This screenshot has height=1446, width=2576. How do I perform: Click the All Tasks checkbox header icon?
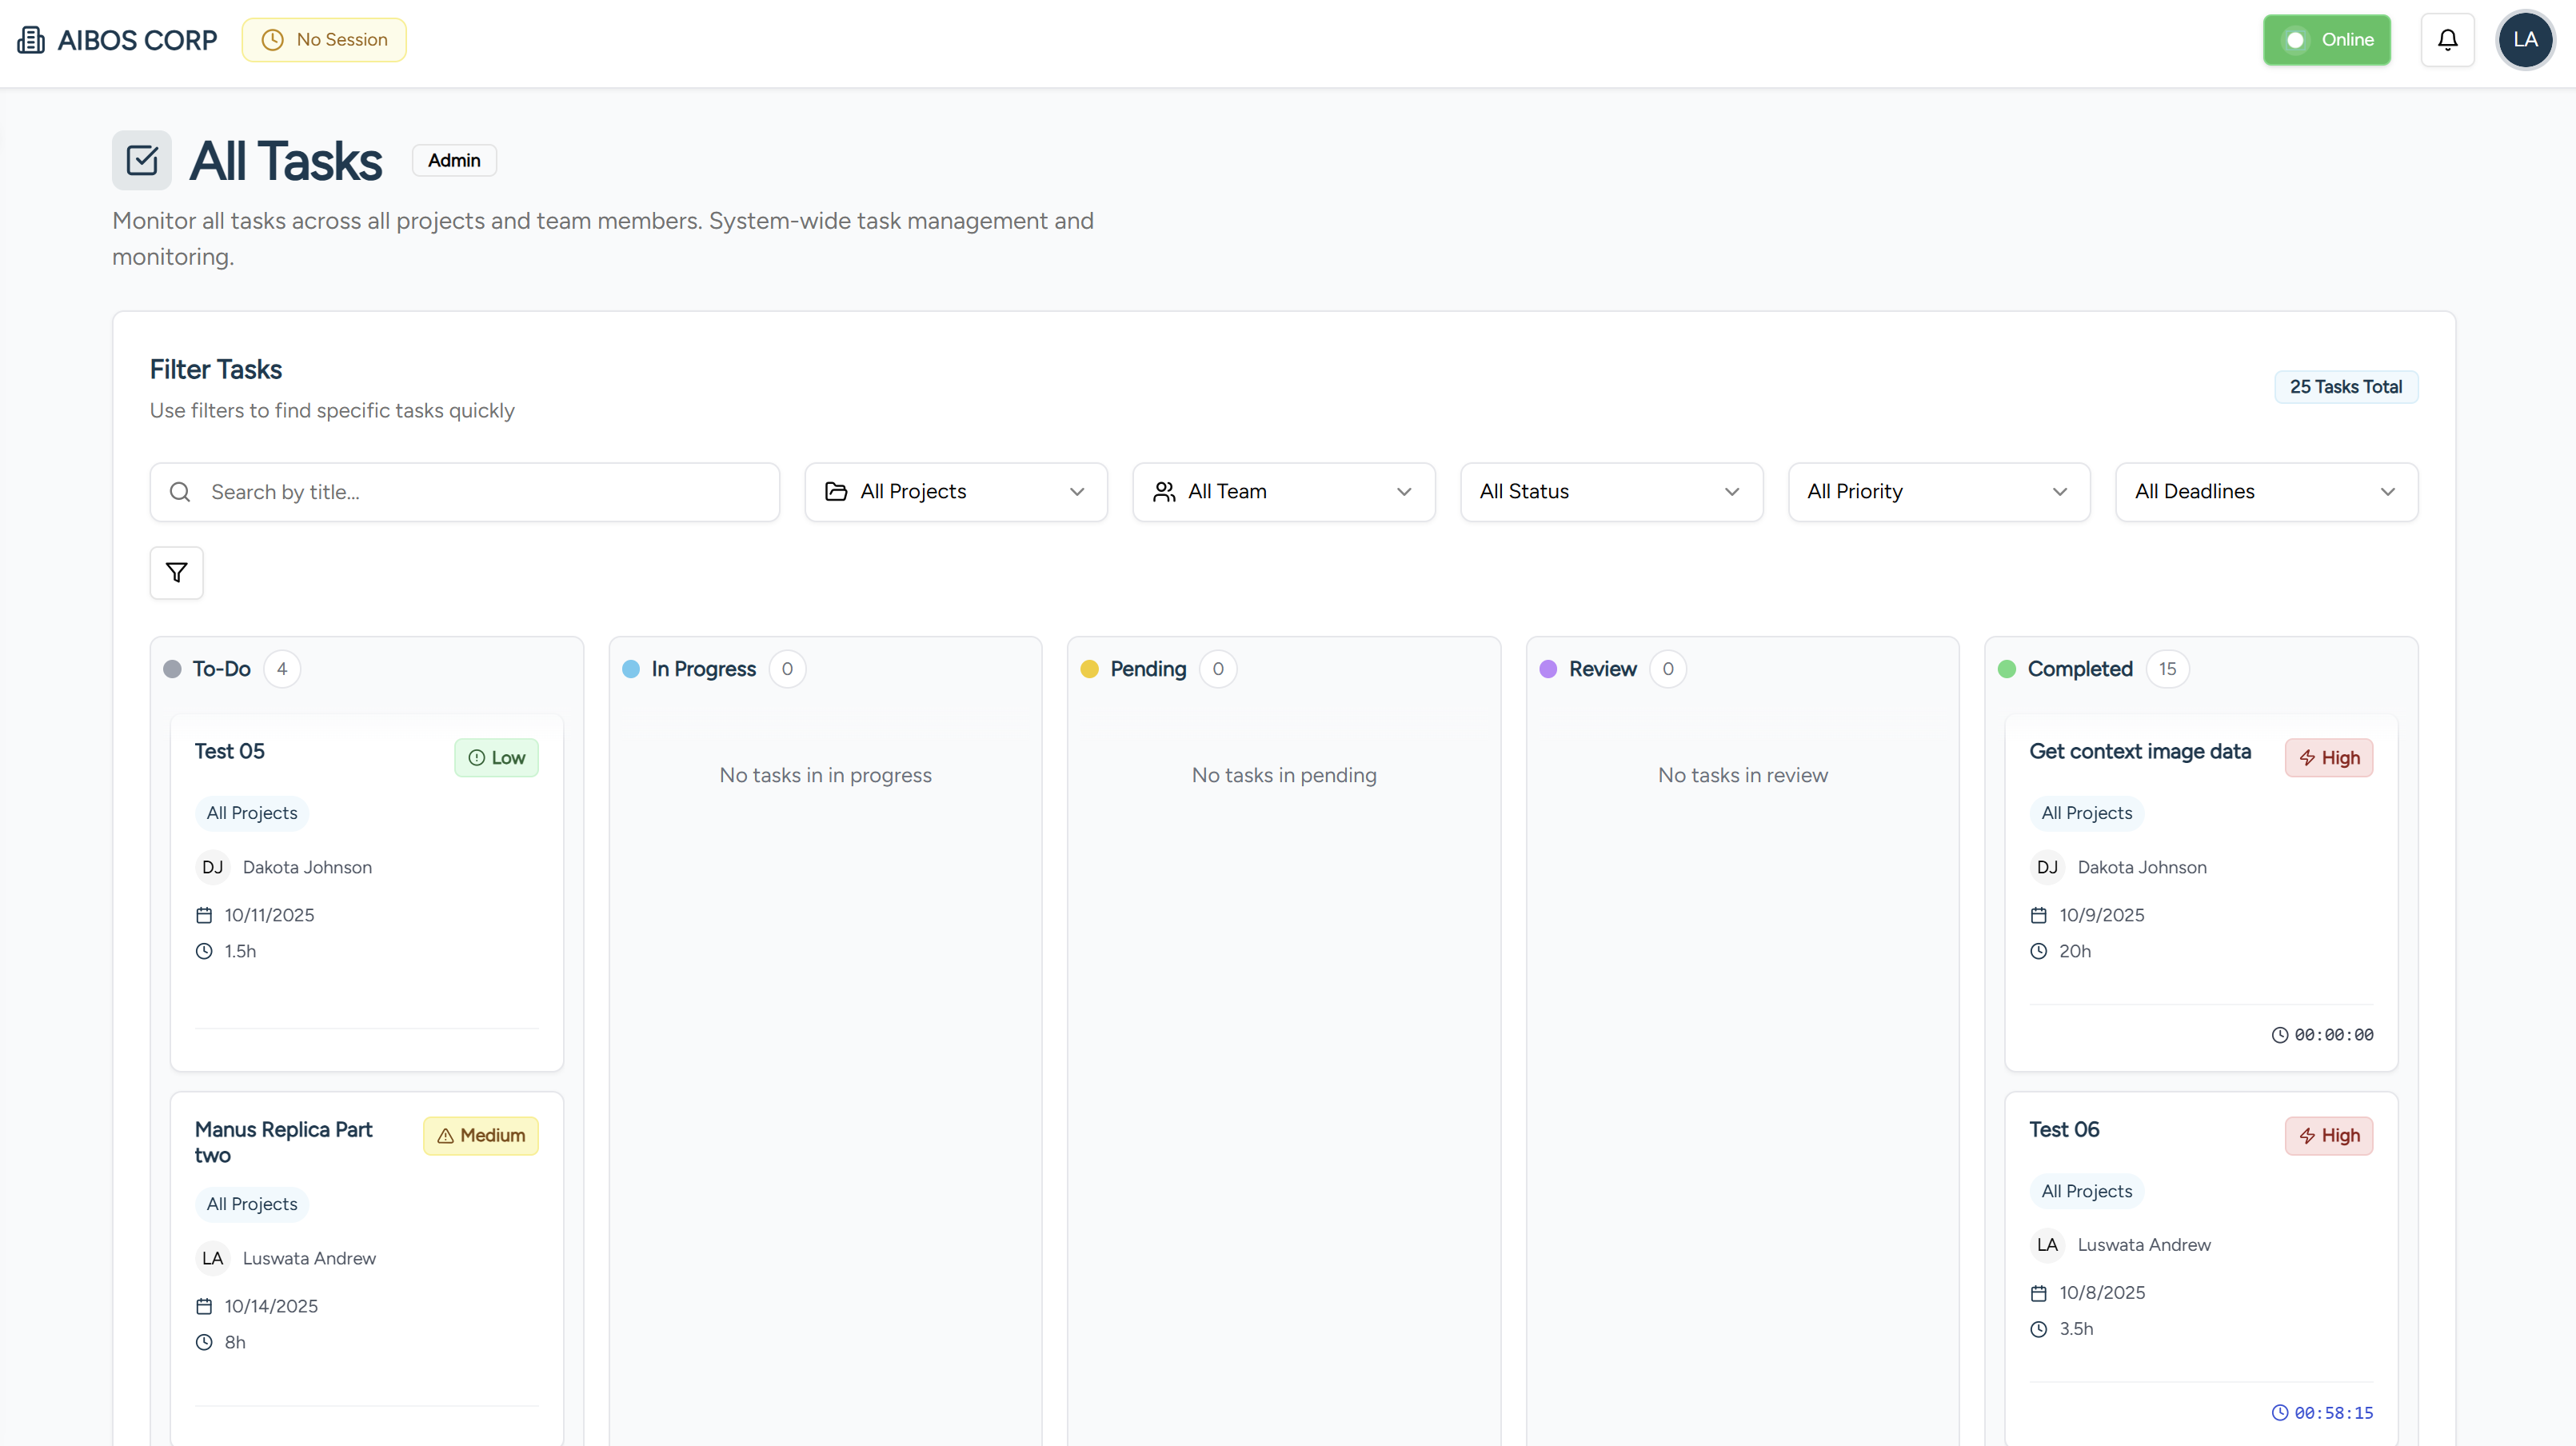tap(142, 160)
